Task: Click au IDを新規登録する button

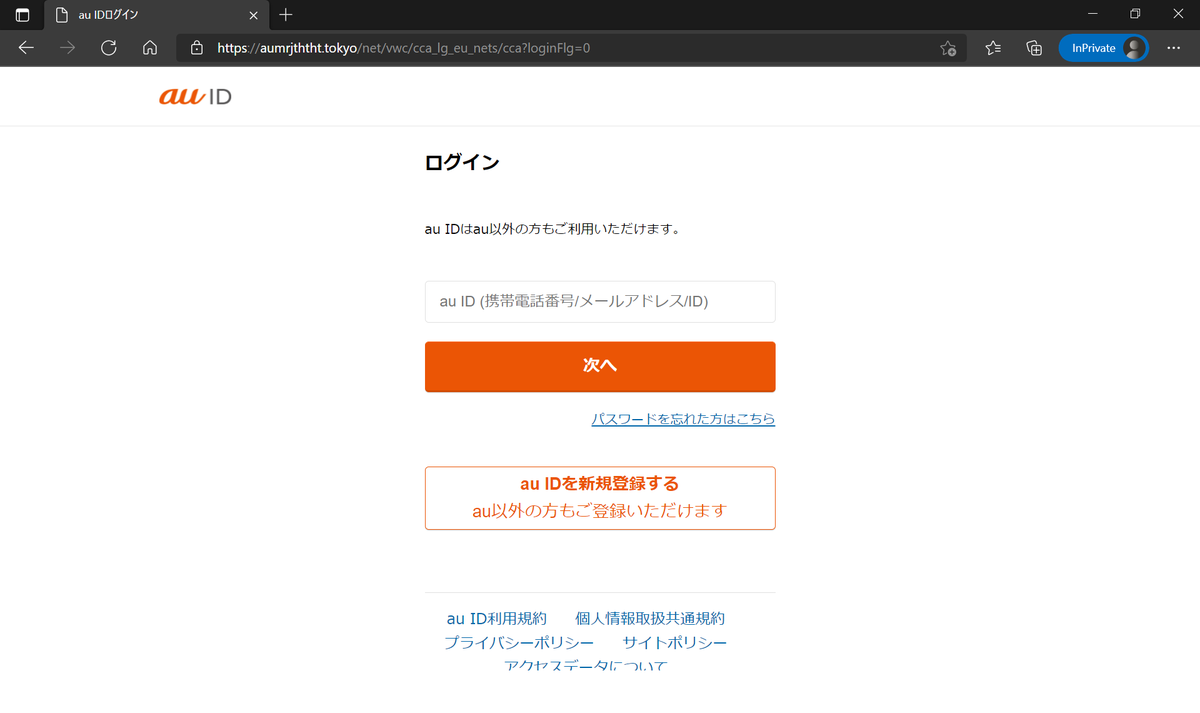Action: [x=600, y=498]
